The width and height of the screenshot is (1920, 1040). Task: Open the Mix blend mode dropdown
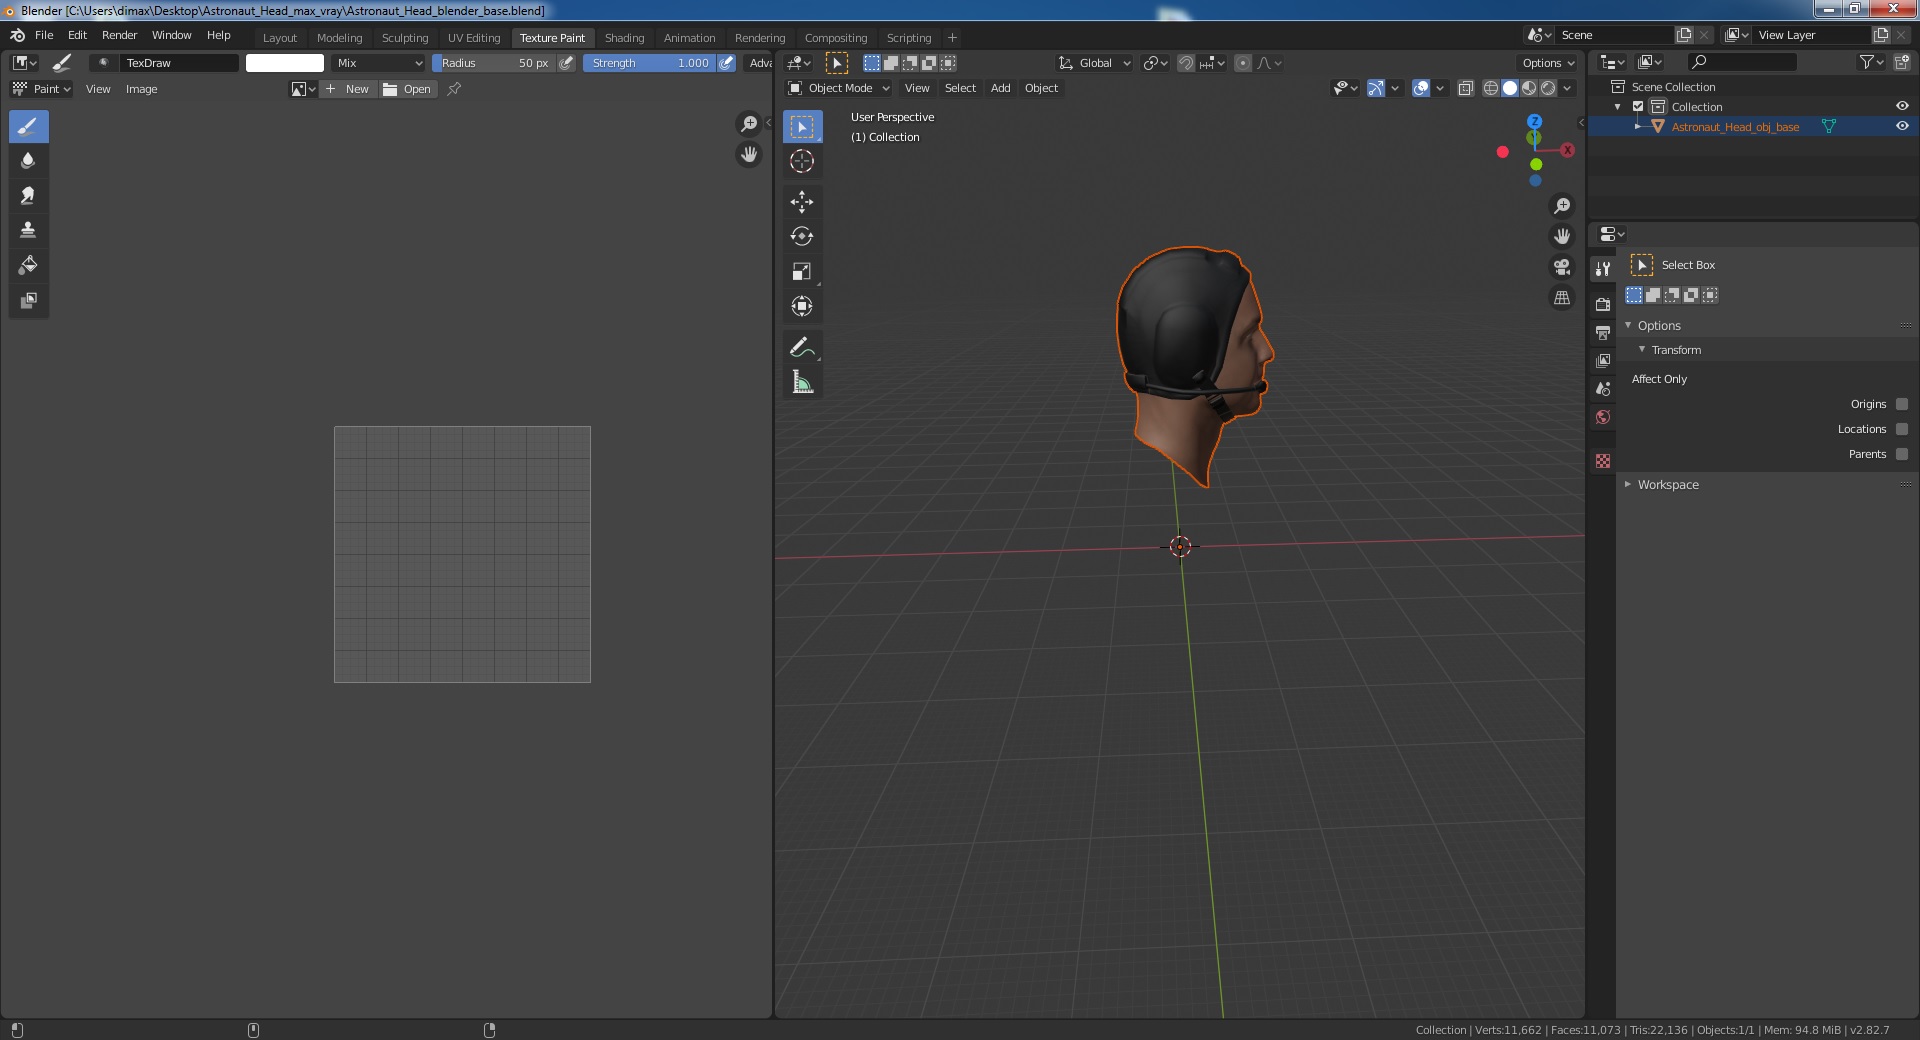[x=379, y=63]
